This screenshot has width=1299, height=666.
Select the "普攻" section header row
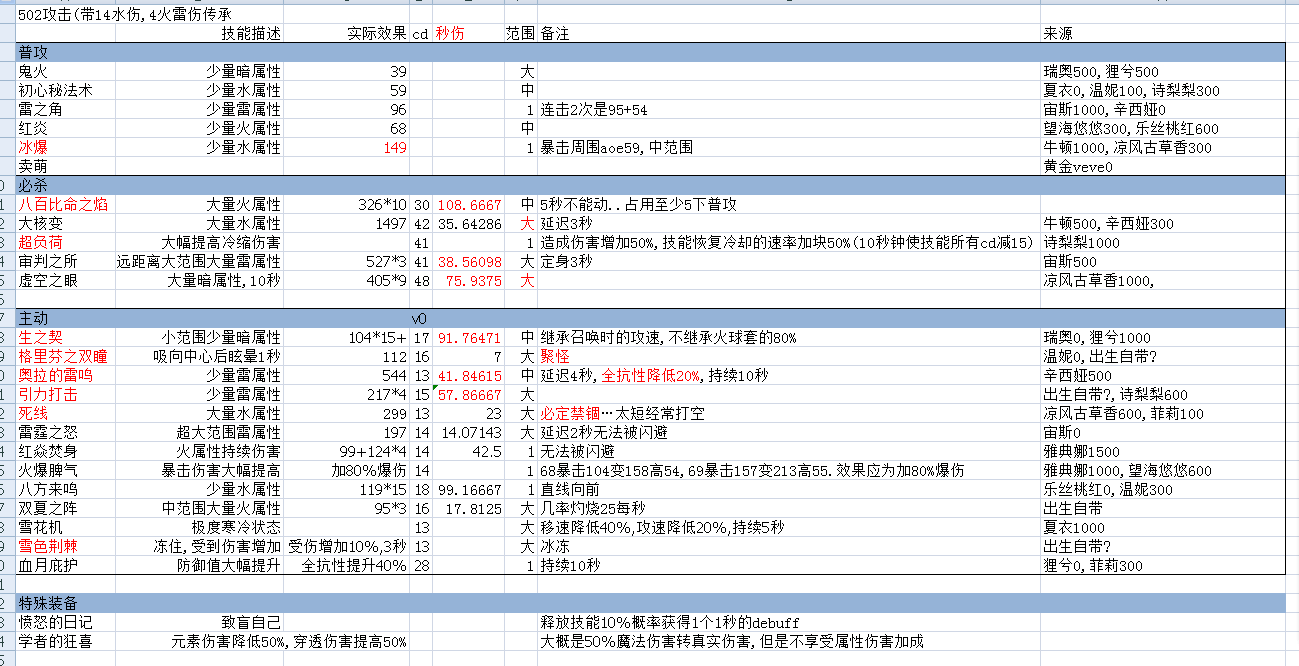pos(649,52)
